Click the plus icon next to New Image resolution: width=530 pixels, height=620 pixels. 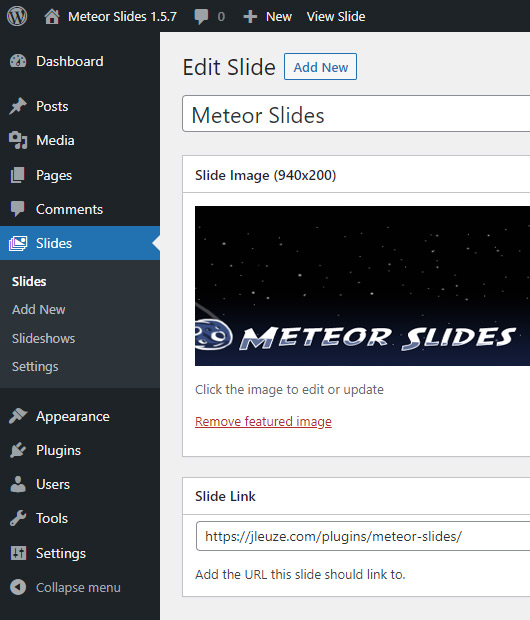[x=250, y=17]
